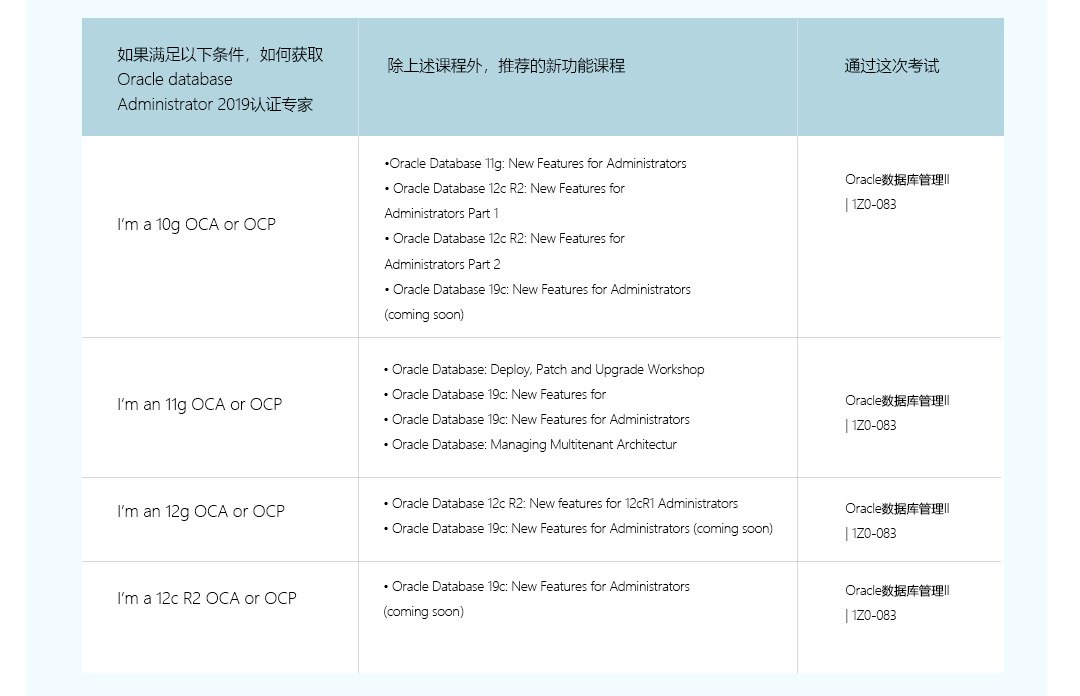Select "Oracle Database: Managing Multitenant Architectur"
Image resolution: width=1080 pixels, height=696 pixels.
pos(530,444)
